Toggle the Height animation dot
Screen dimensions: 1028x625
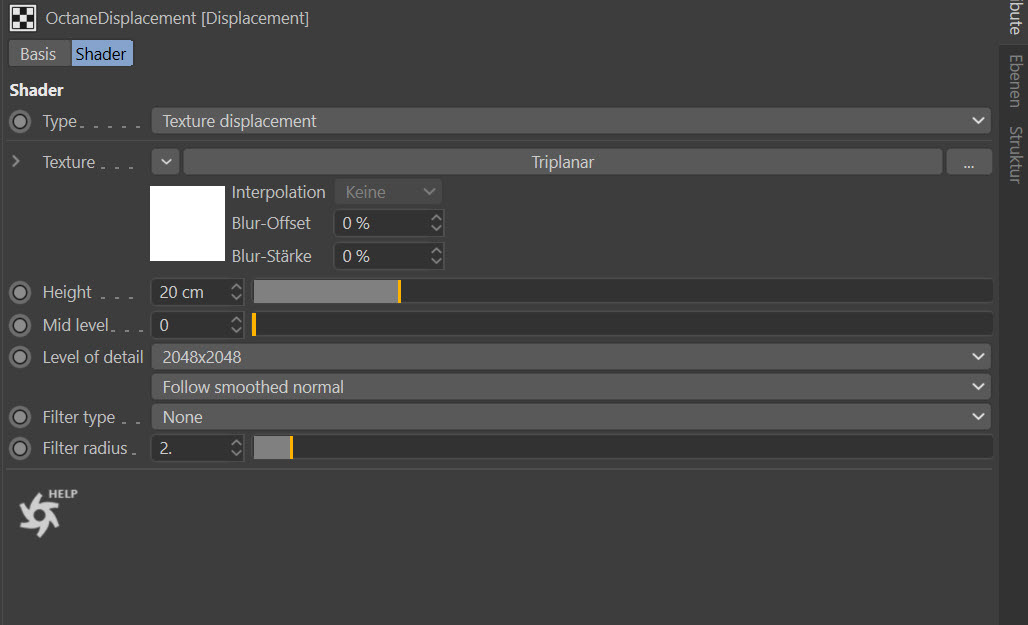pos(20,293)
